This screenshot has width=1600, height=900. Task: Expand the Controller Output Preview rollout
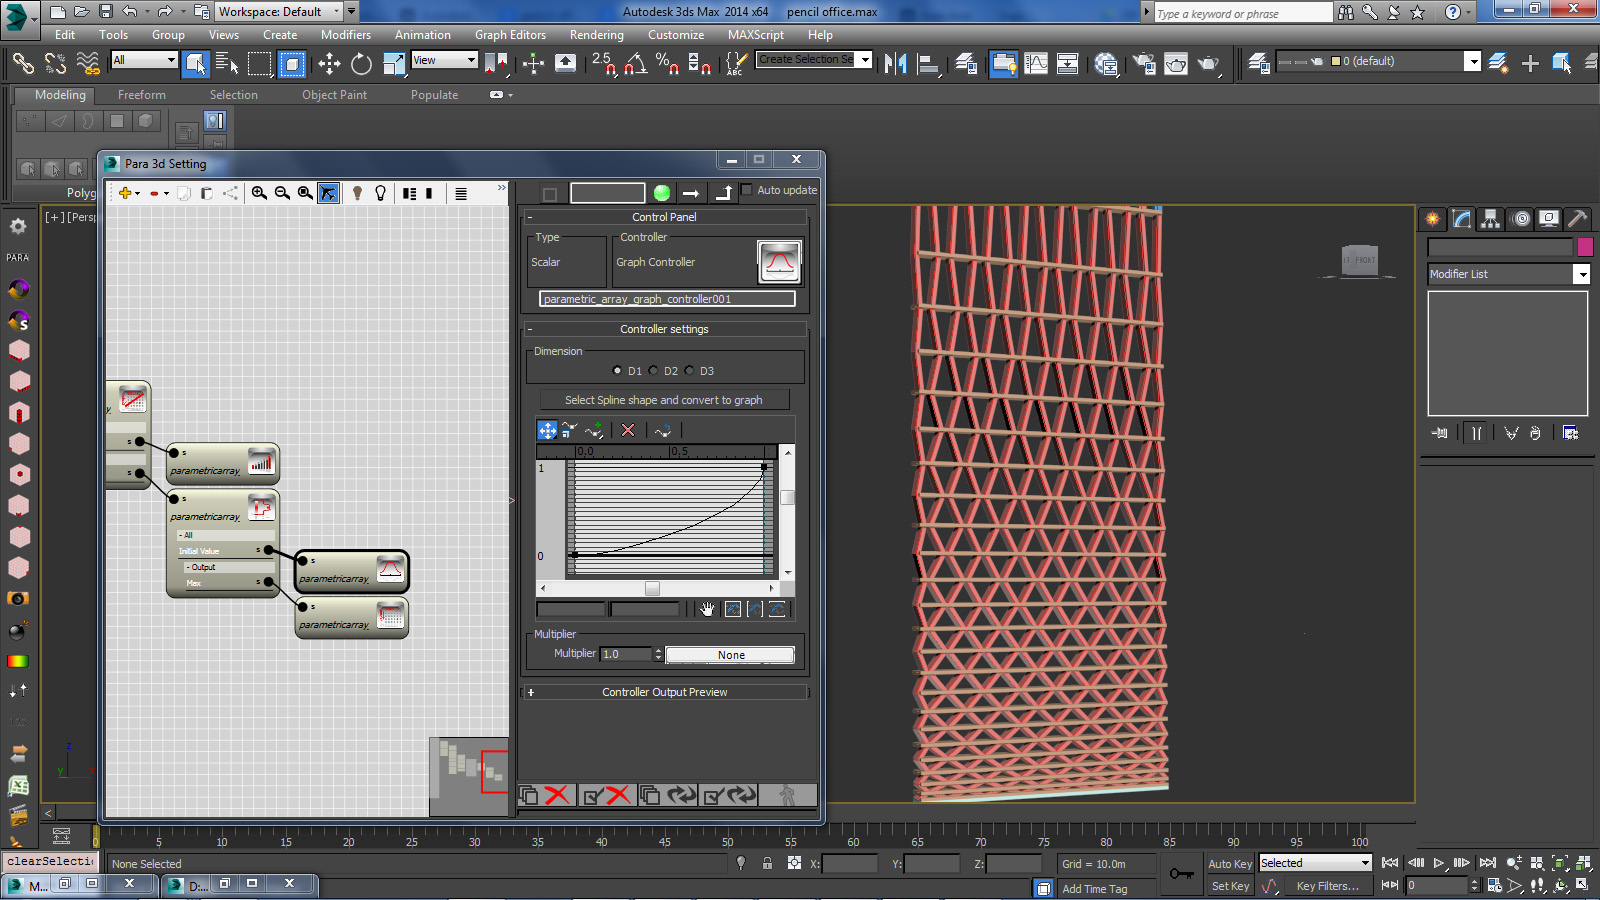pos(664,692)
